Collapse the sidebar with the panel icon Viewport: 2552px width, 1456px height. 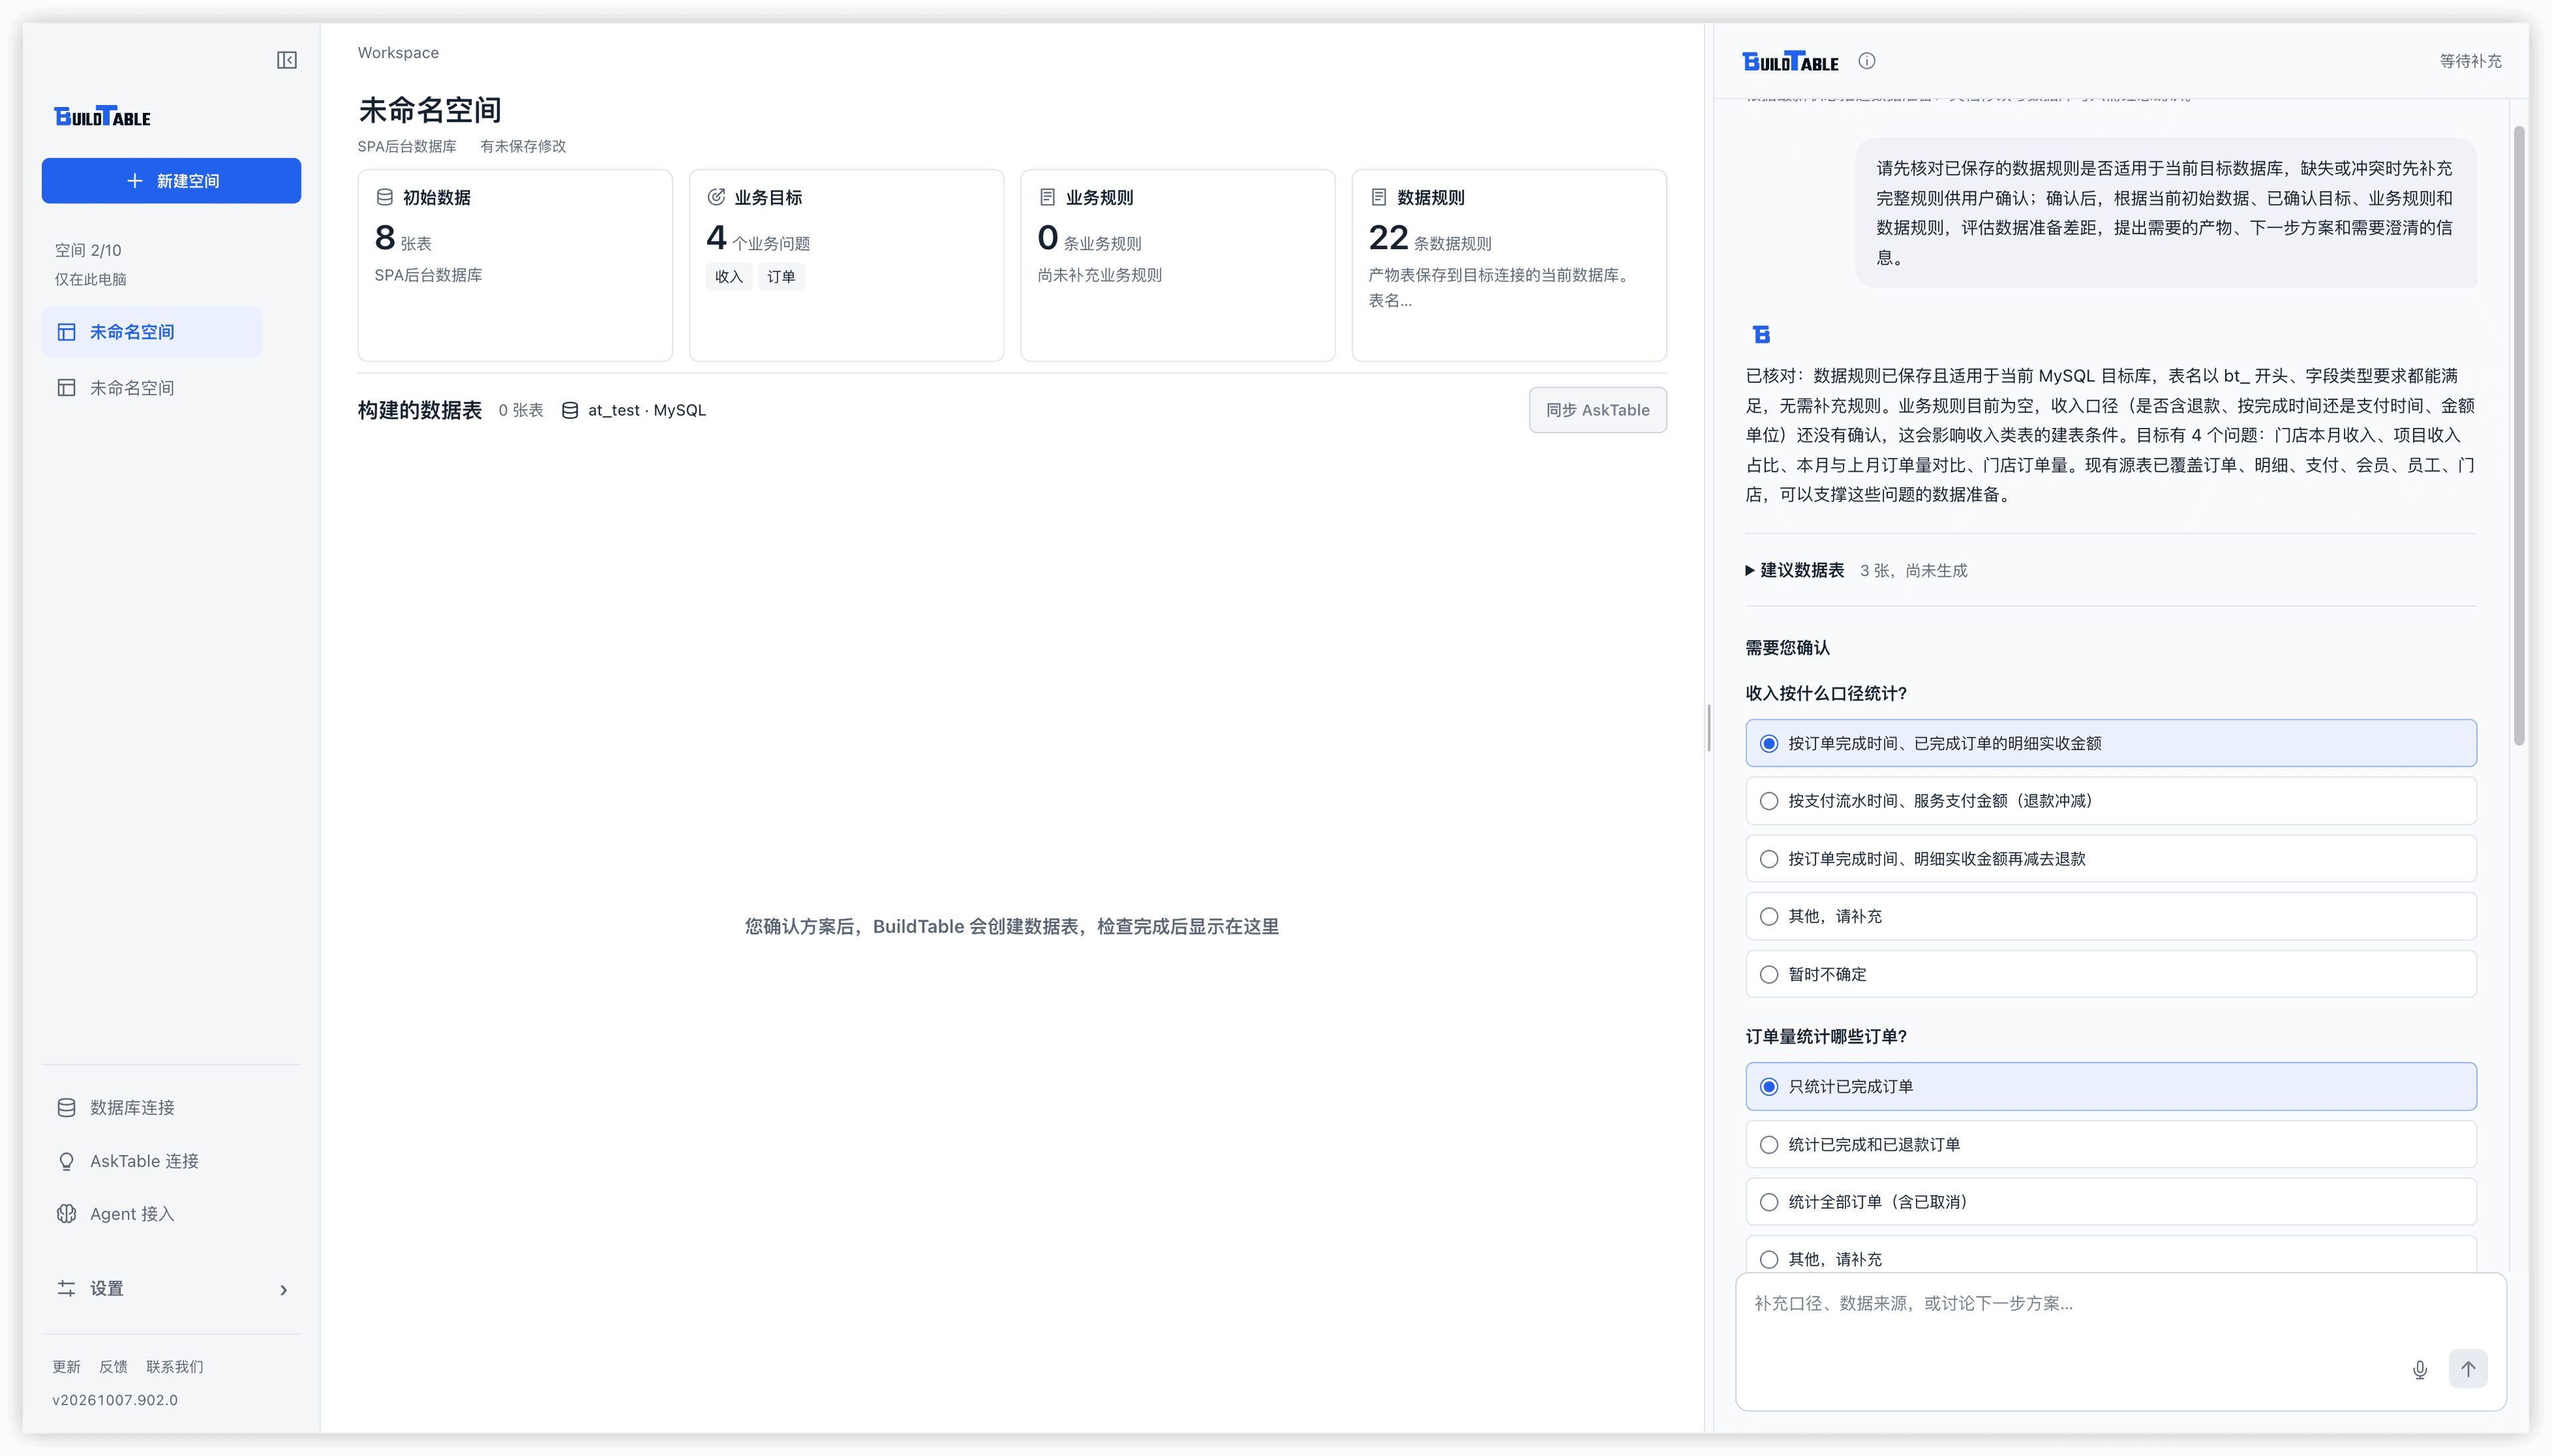click(287, 60)
